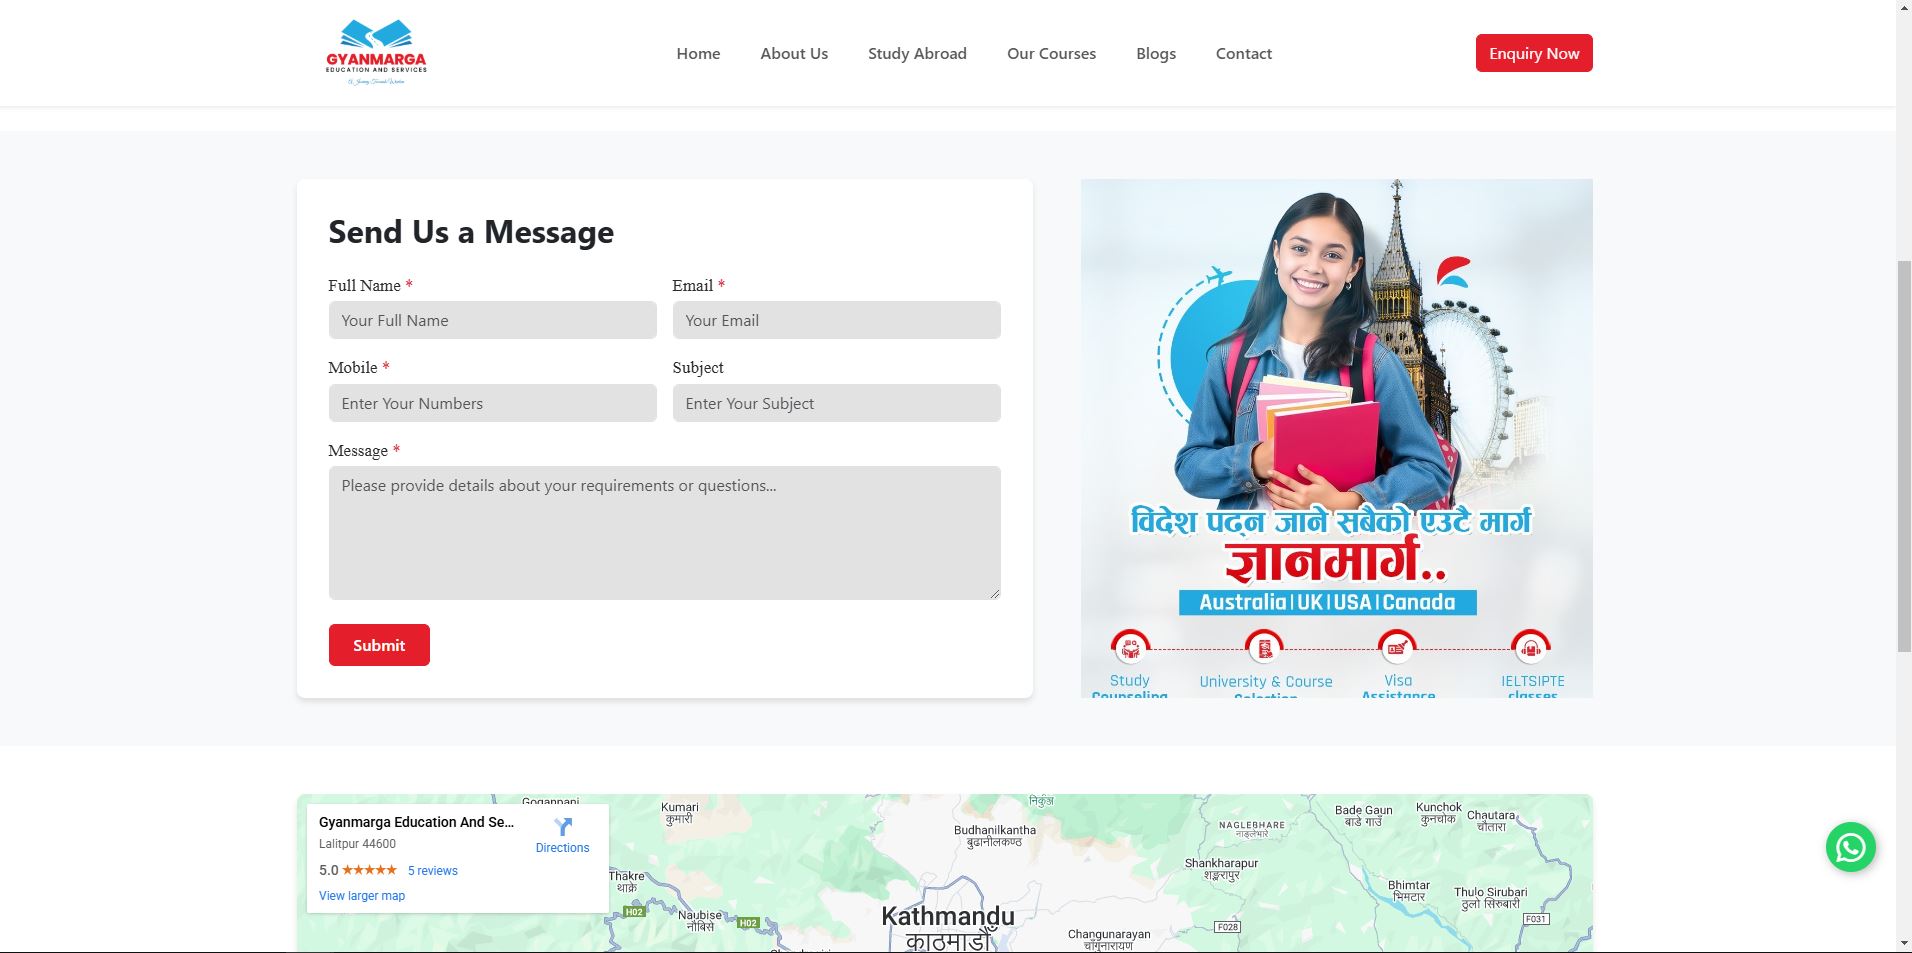Click the Study Counseling icon on banner
1912x953 pixels.
pyautogui.click(x=1130, y=648)
